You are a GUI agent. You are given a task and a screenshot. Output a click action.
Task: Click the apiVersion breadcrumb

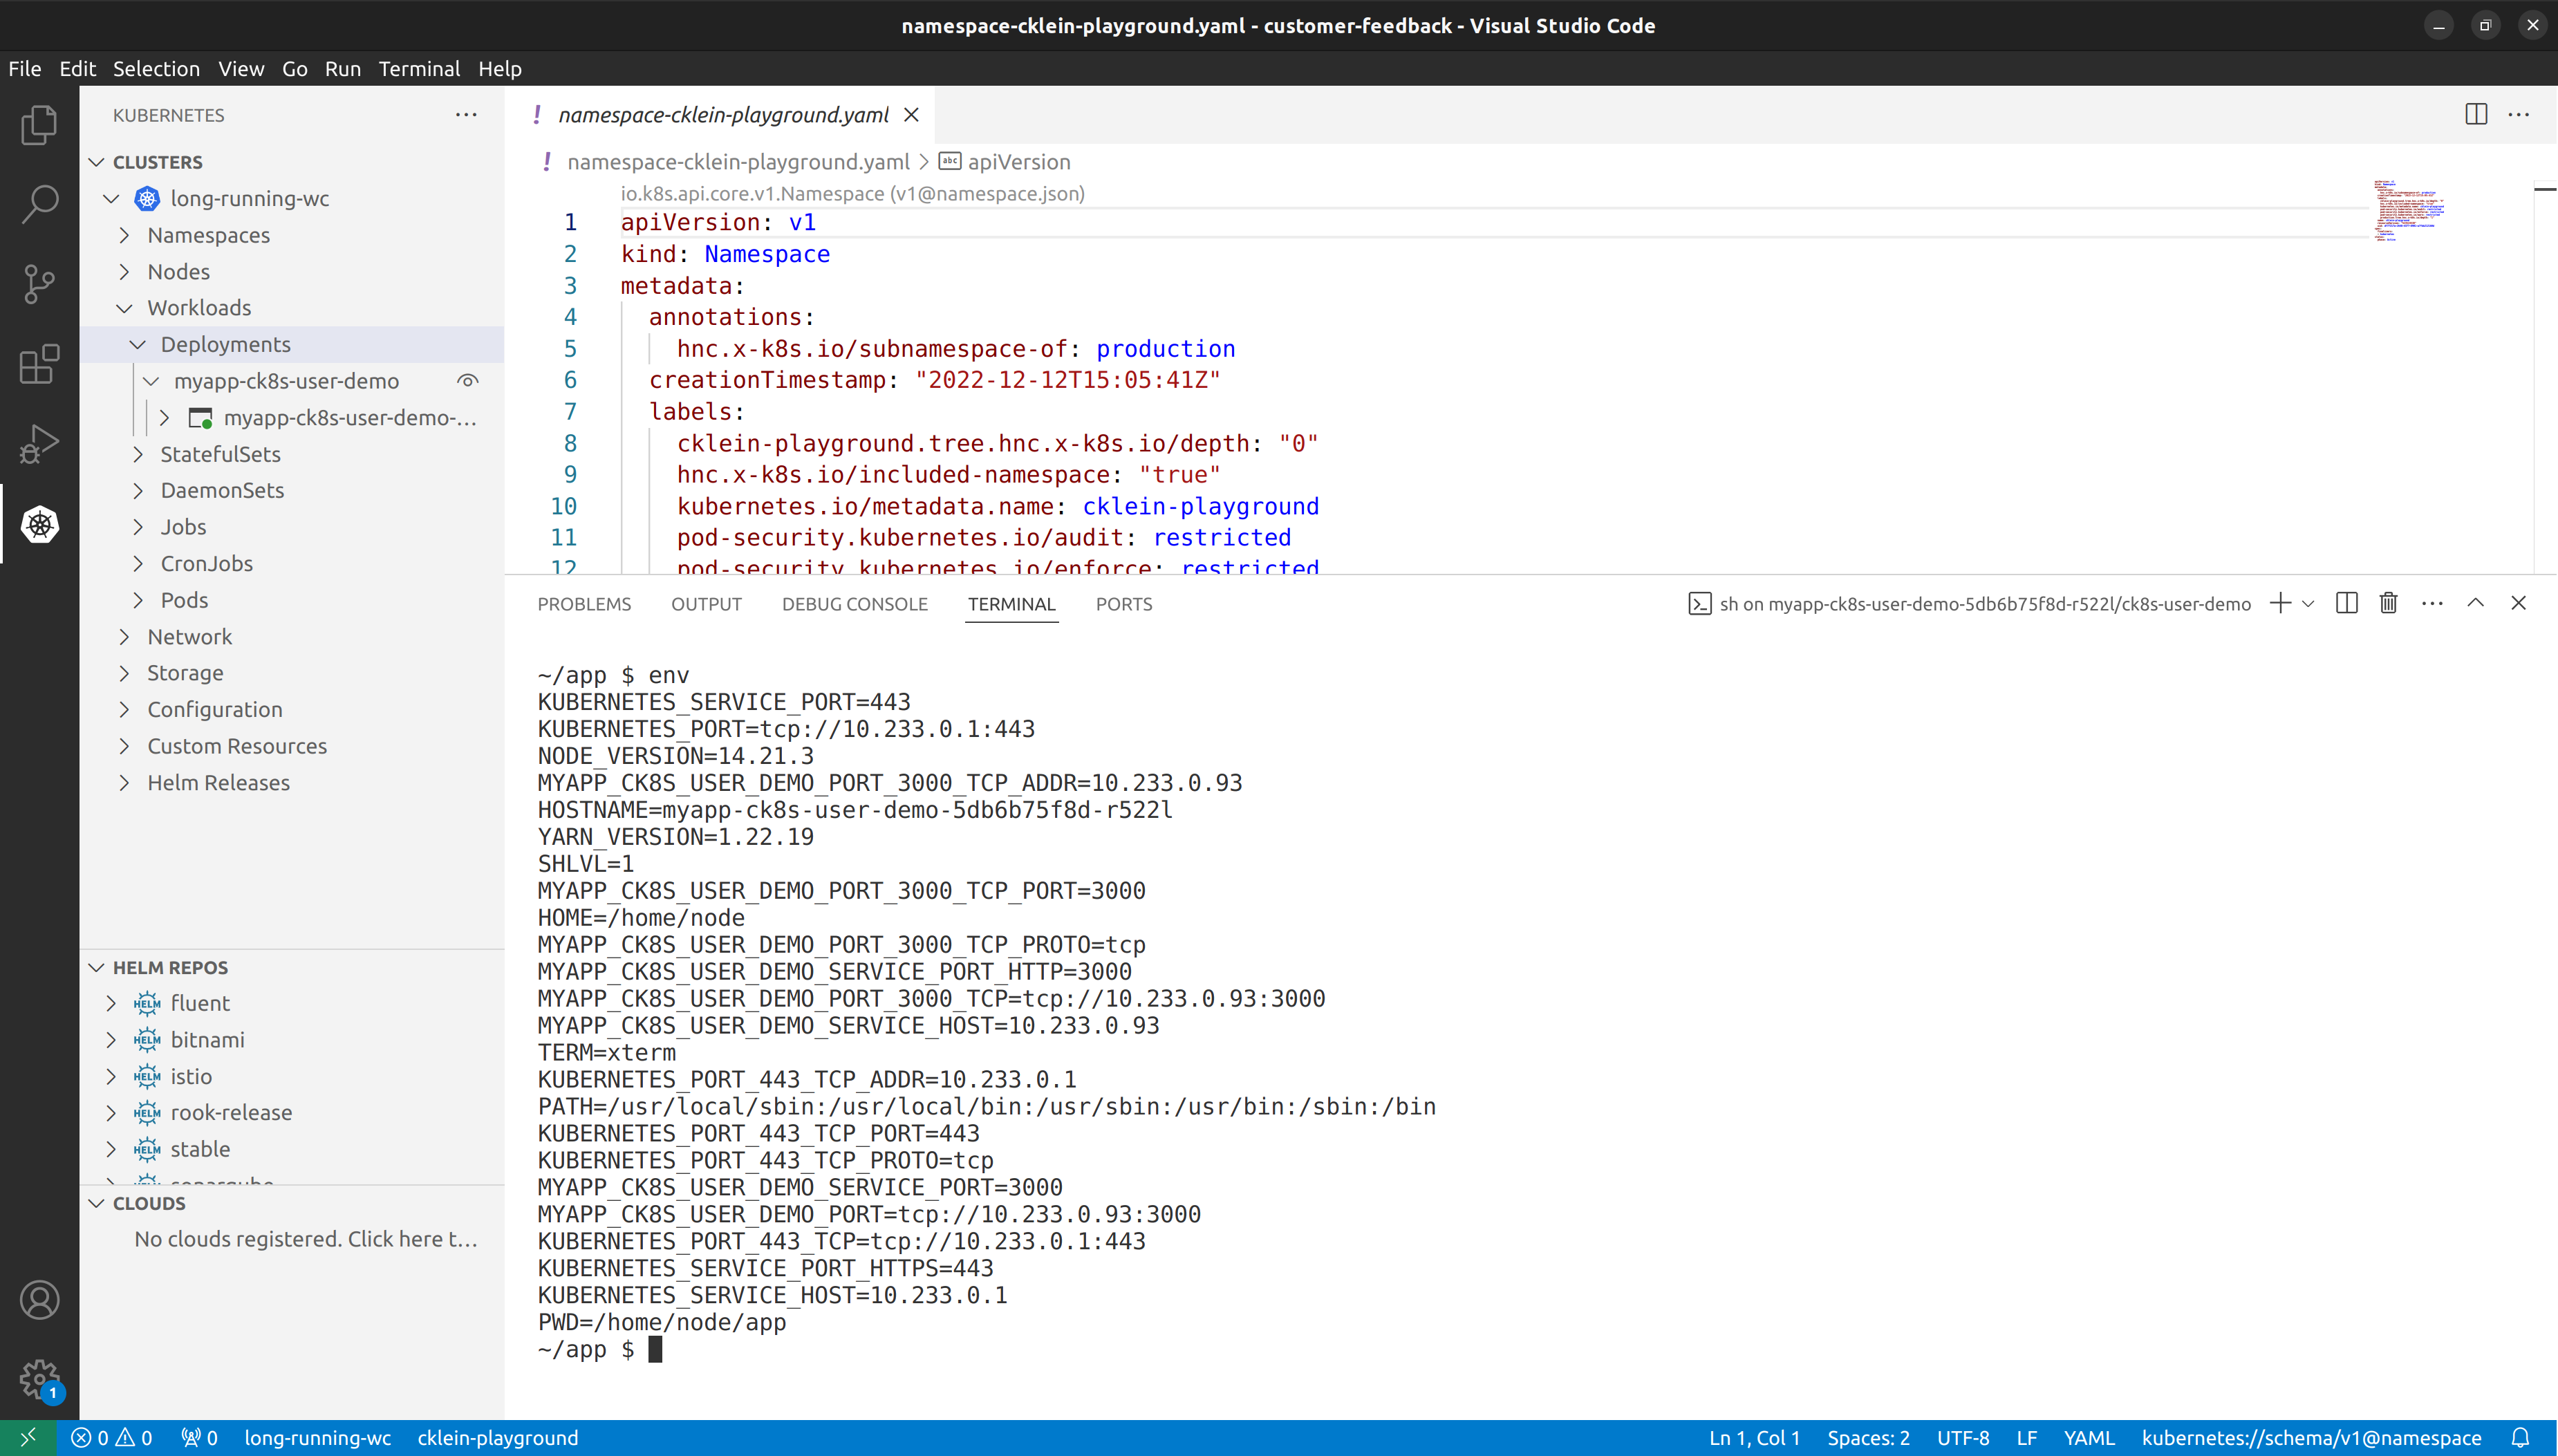[1004, 161]
